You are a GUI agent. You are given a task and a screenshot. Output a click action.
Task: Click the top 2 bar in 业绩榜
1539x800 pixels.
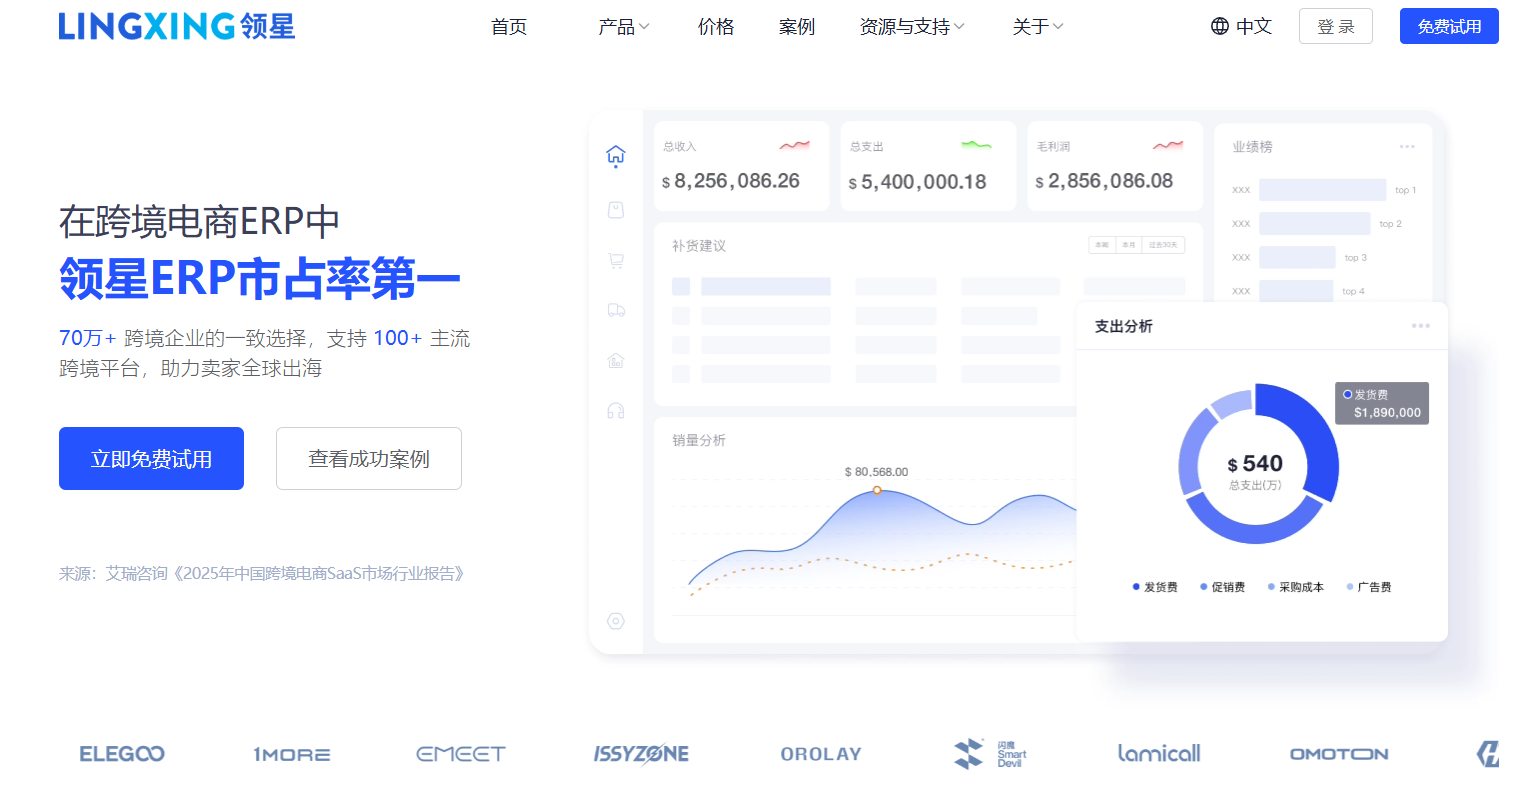(1314, 224)
